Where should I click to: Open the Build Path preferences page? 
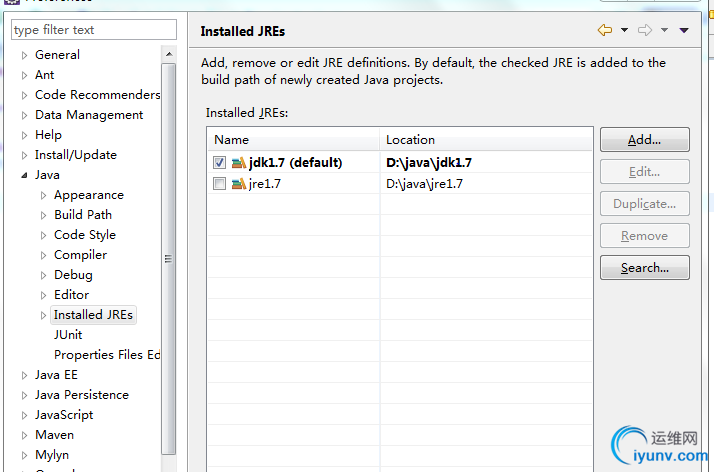pyautogui.click(x=83, y=214)
